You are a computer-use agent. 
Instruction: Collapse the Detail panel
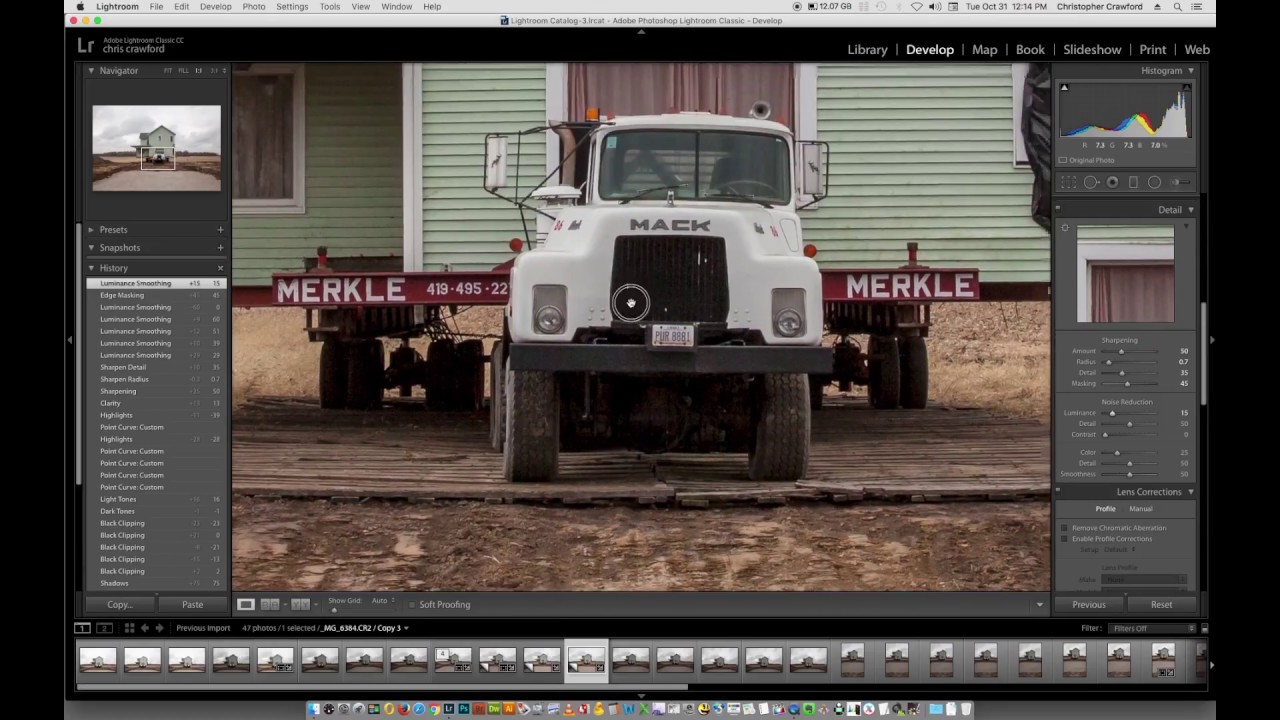1190,210
